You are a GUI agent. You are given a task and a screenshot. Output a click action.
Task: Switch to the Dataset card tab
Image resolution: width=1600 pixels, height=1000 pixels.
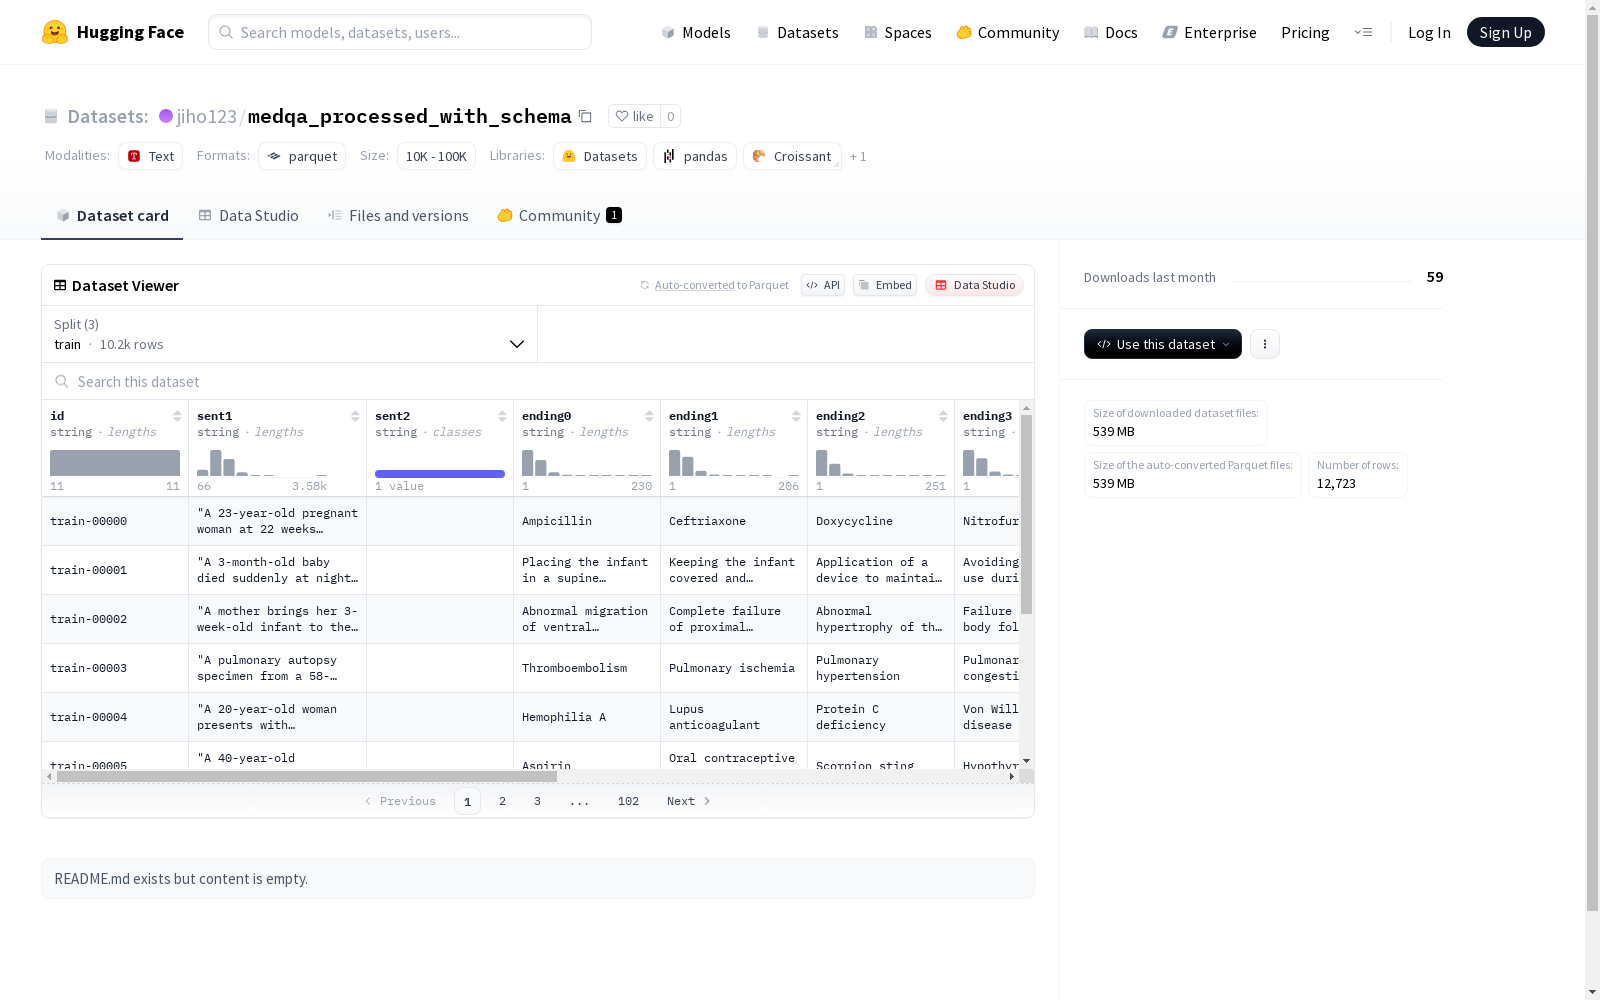tap(112, 215)
